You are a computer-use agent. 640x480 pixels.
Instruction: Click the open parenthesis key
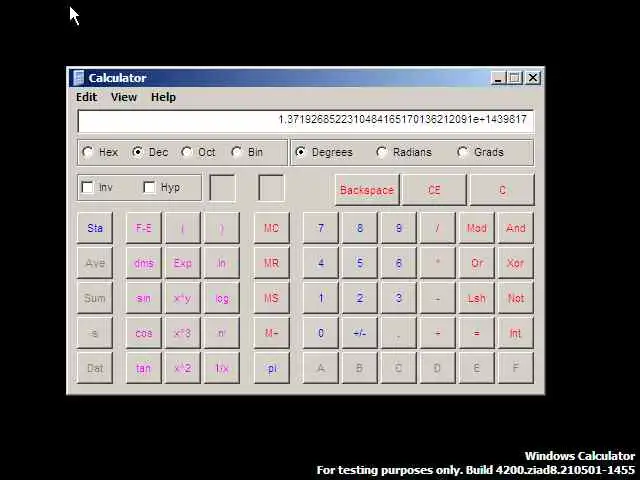pyautogui.click(x=182, y=228)
